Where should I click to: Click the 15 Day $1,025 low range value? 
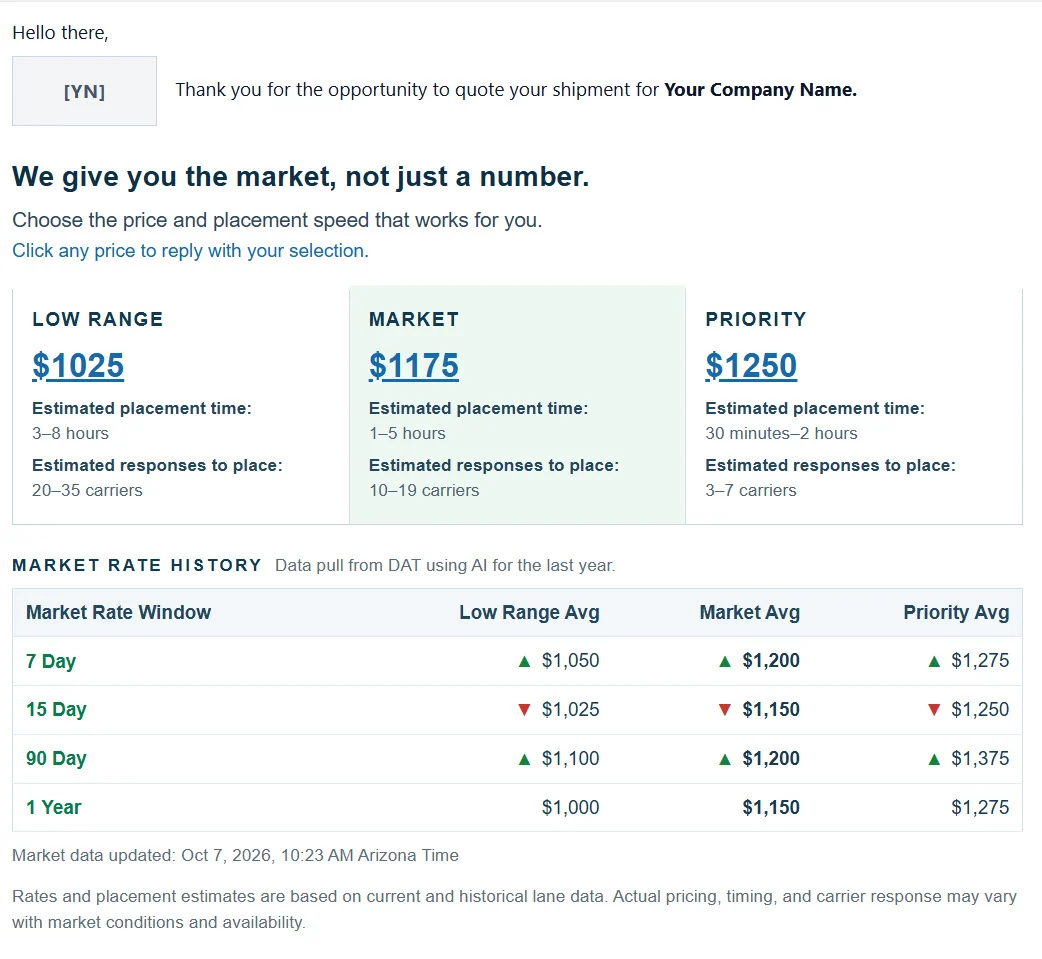click(x=570, y=710)
